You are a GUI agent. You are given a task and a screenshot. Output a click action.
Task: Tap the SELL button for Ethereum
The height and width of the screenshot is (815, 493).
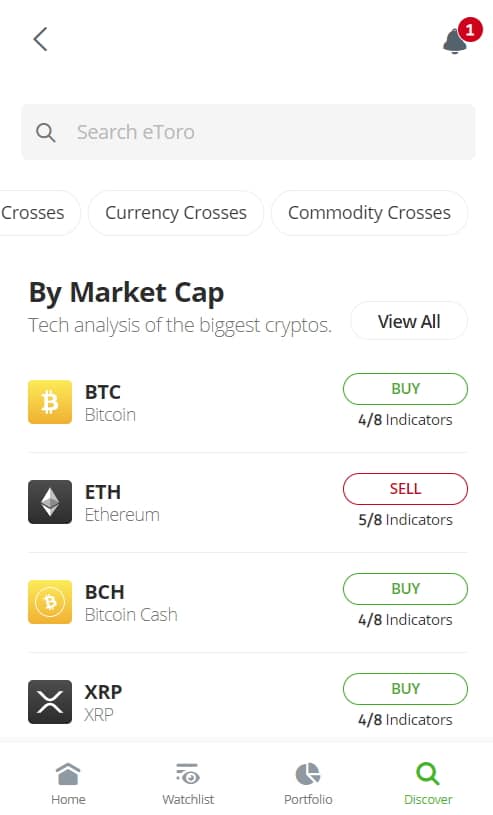point(405,489)
